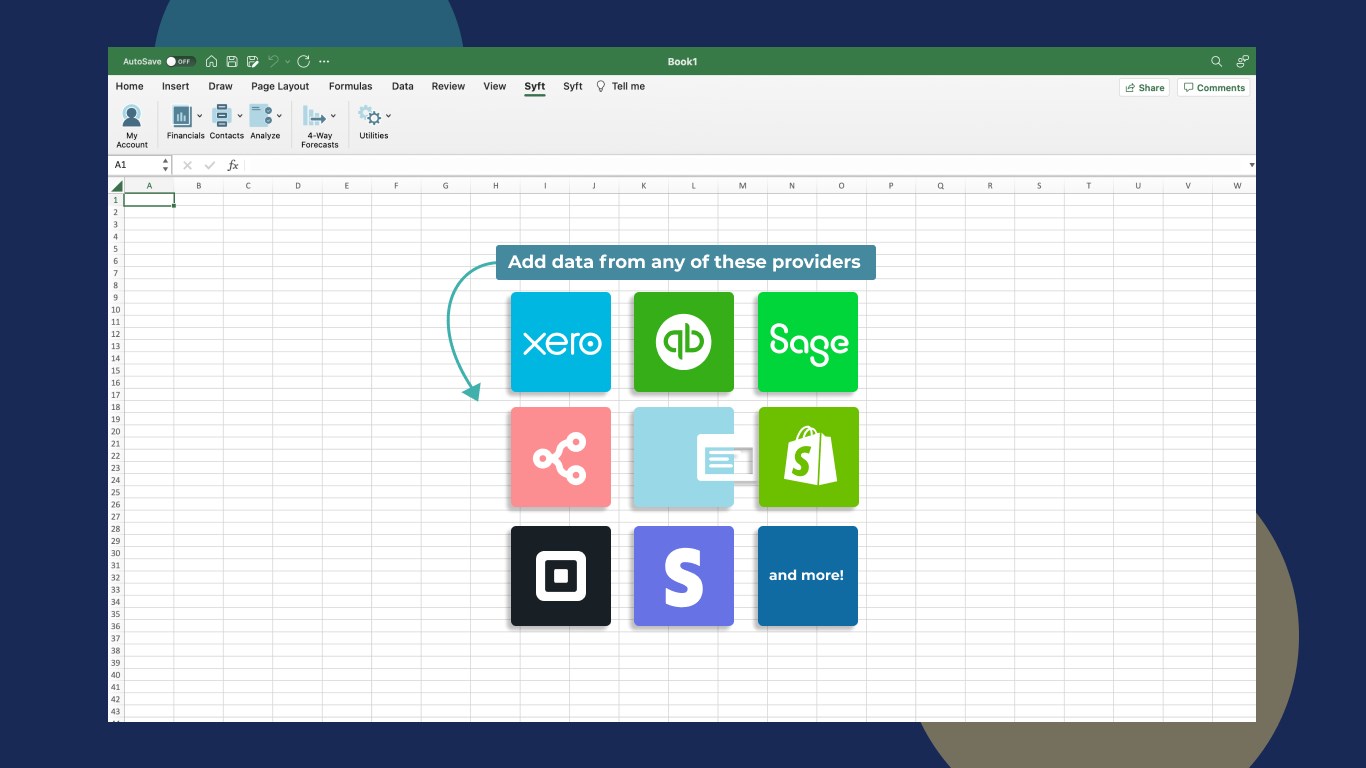Undo the last action
The image size is (1366, 768).
point(273,62)
